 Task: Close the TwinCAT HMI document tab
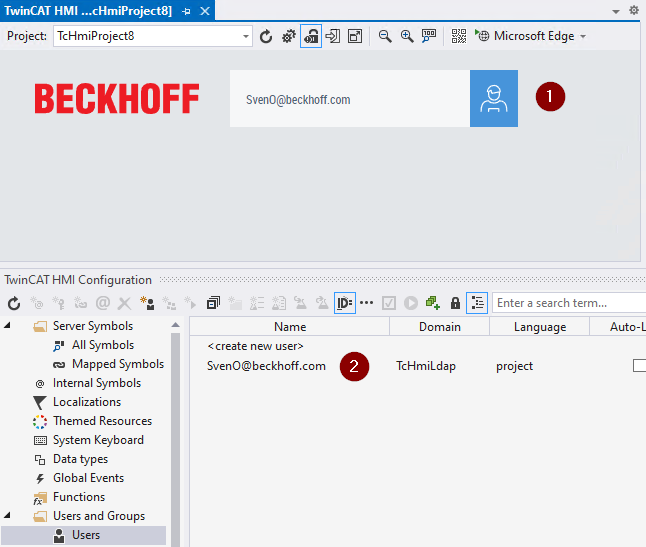[205, 11]
